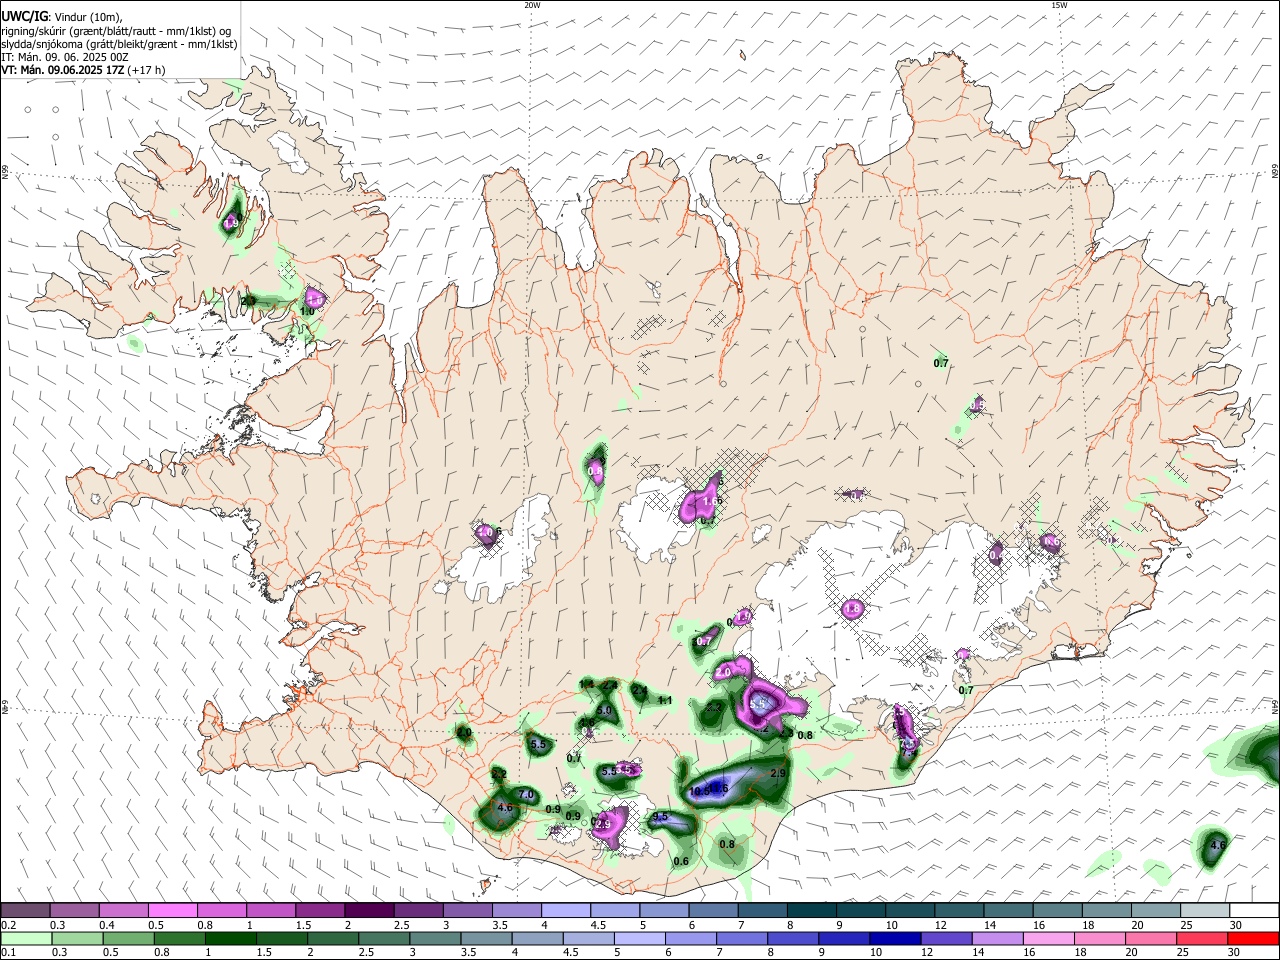
Task: Click the 11.6 precipitation value on the map
Action: tap(719, 789)
